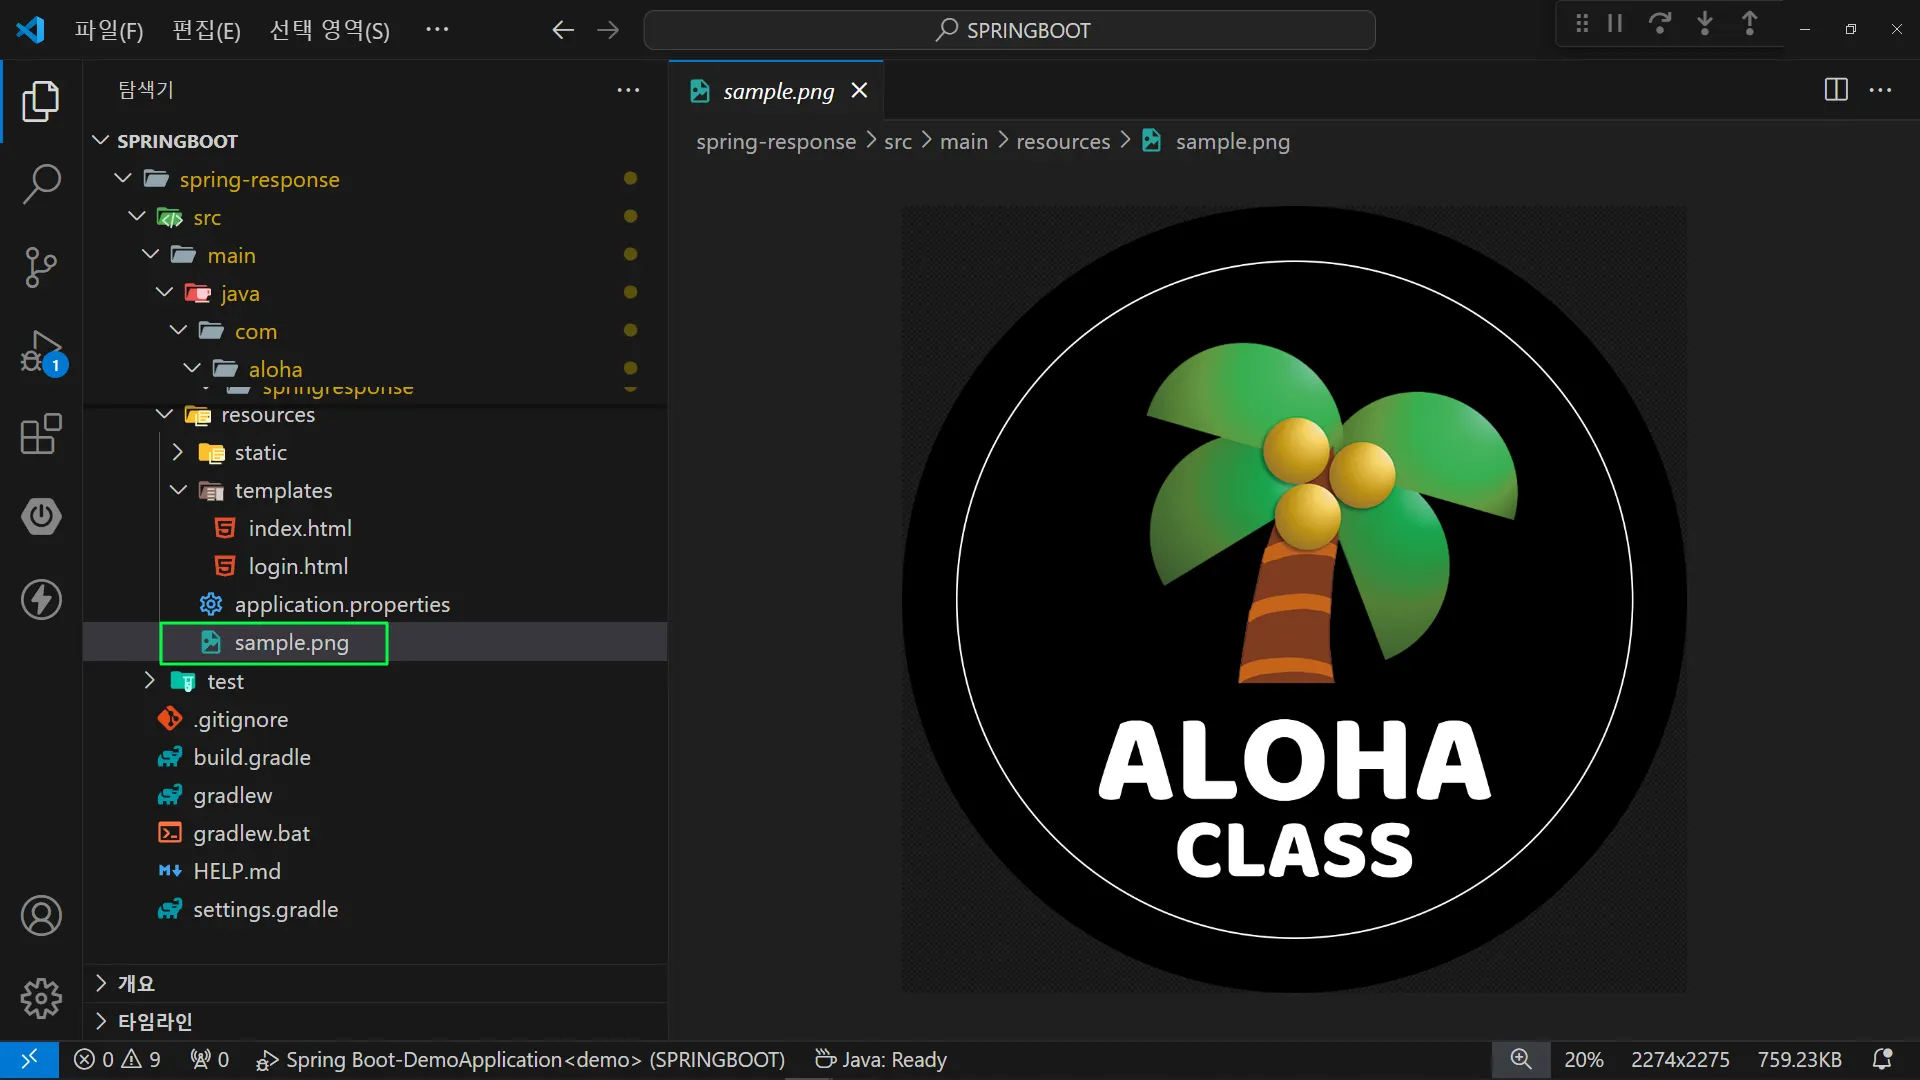
Task: Expand the test folder
Action: (150, 681)
